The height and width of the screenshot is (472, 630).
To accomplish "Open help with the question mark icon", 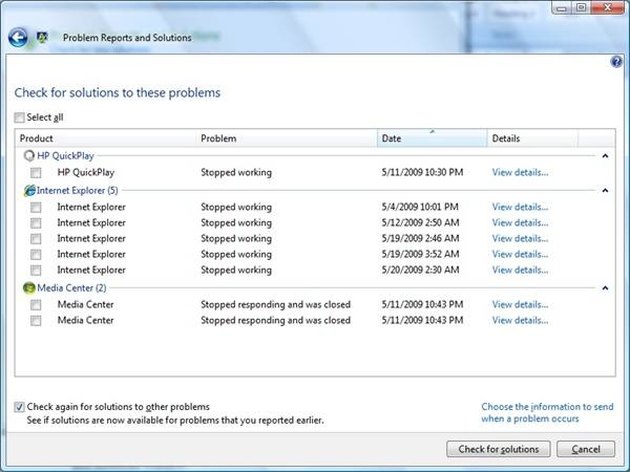I will [616, 61].
